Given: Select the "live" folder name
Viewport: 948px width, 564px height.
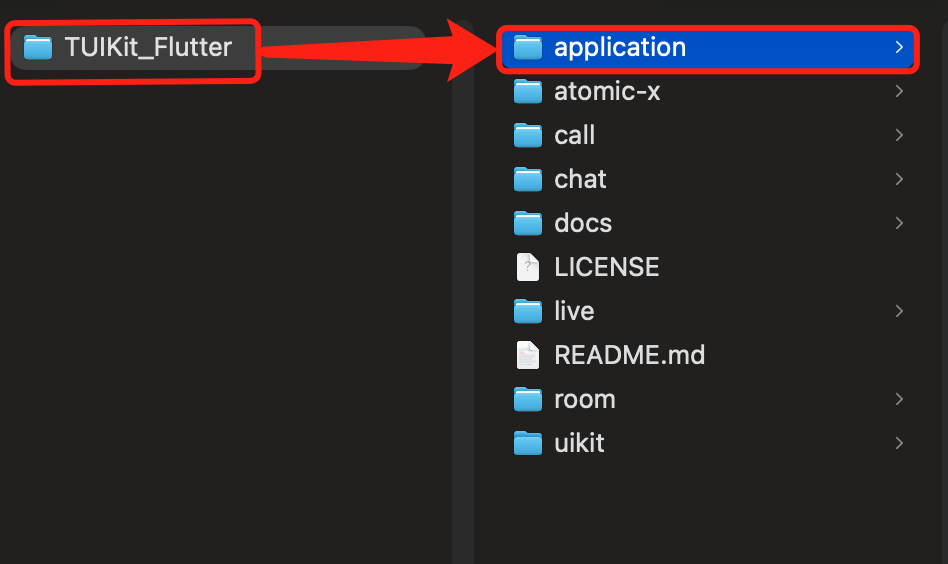Looking at the screenshot, I should click(574, 311).
